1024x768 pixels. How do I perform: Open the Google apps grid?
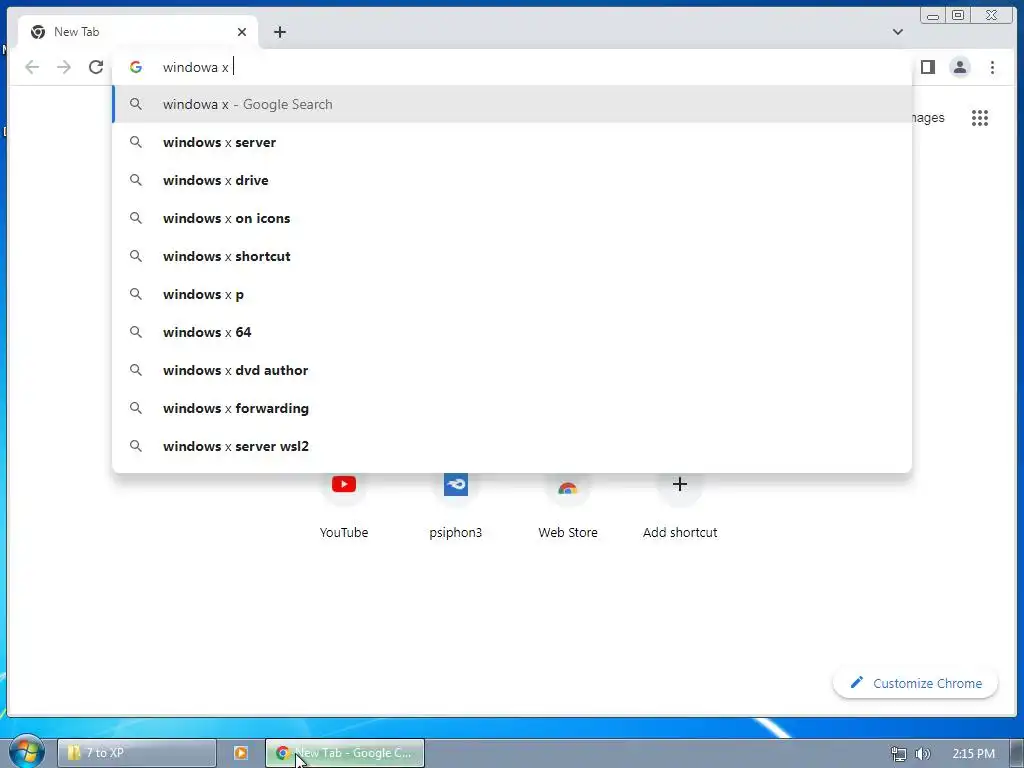tap(980, 118)
